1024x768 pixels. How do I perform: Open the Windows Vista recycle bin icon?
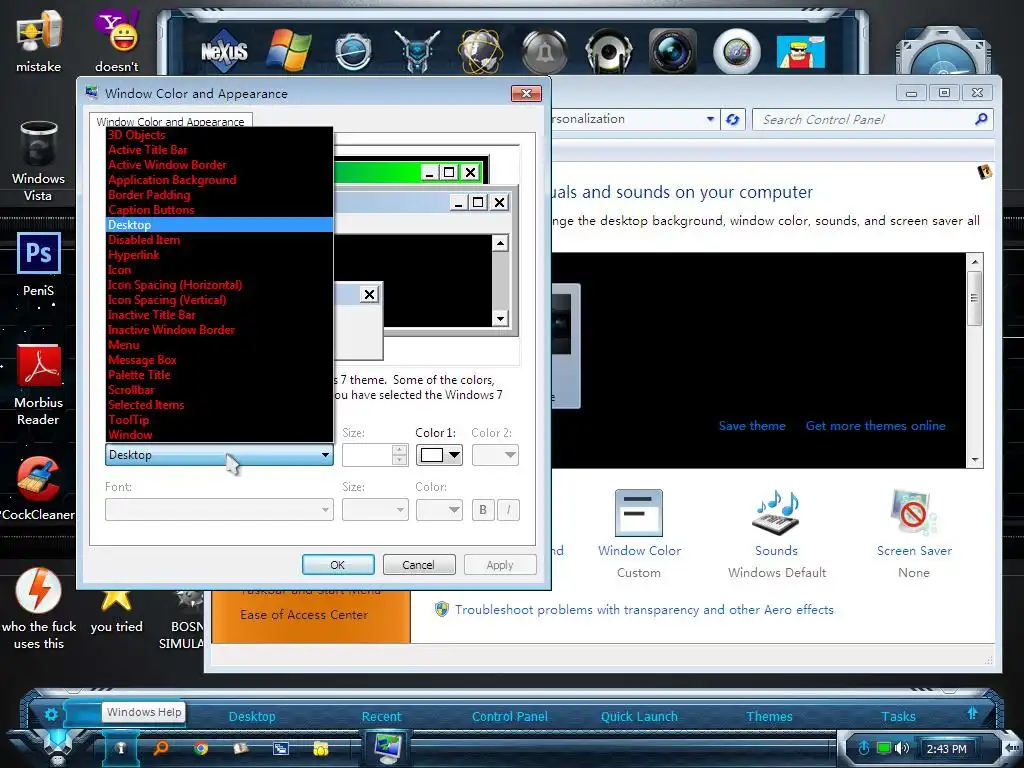coord(38,161)
